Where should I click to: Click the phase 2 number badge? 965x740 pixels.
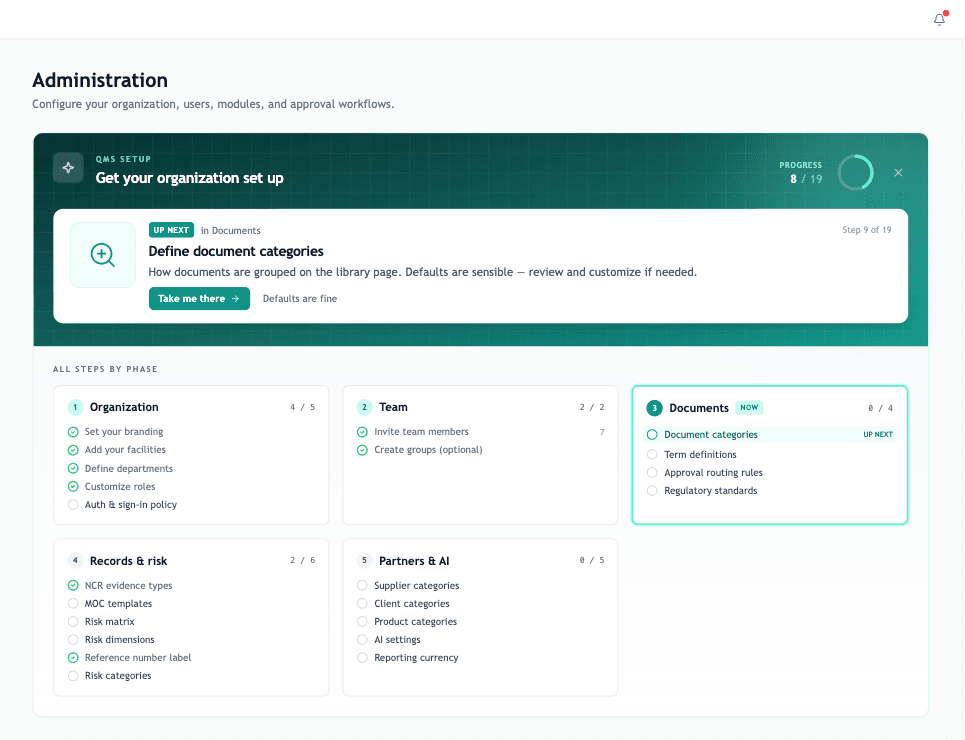[364, 407]
